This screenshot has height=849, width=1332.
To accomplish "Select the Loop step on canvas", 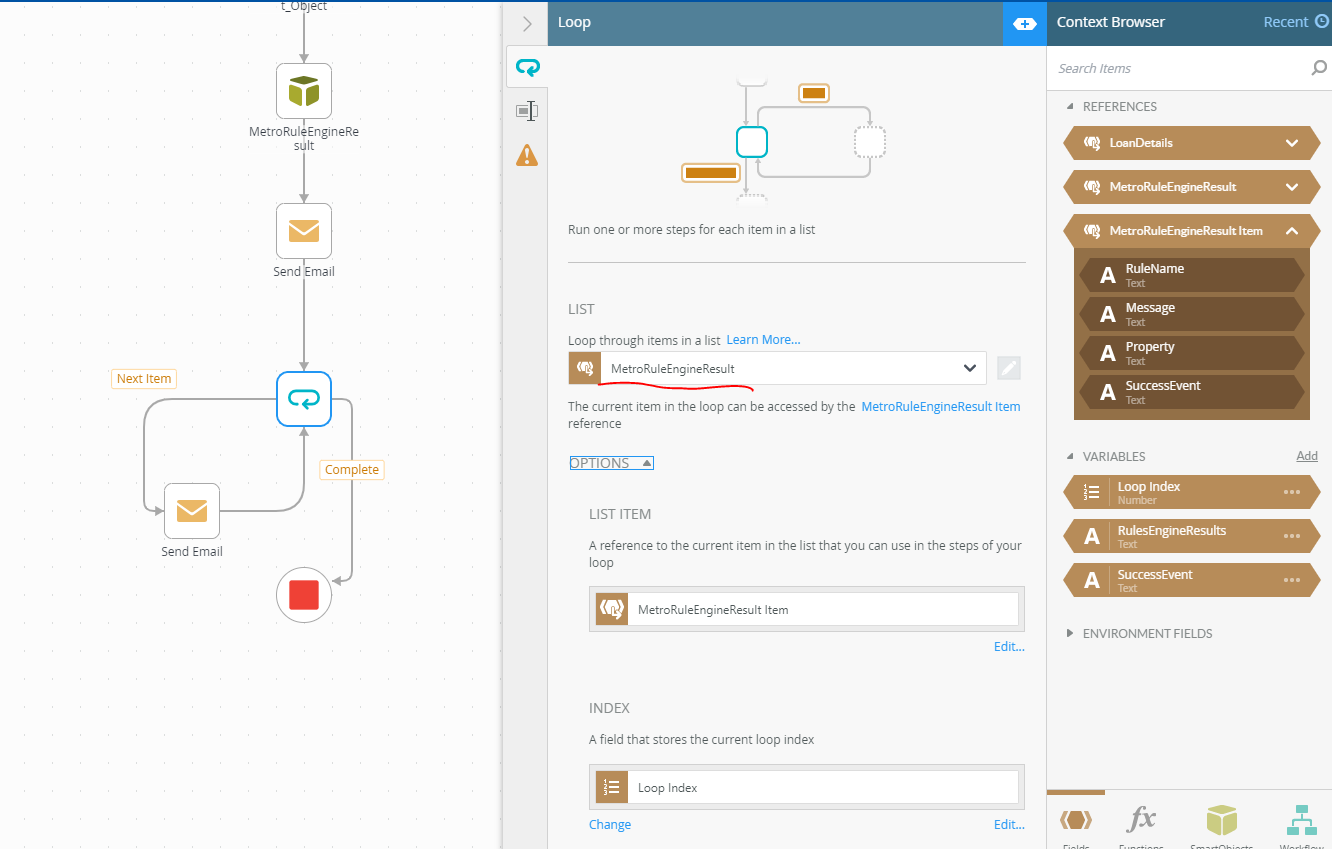I will click(304, 399).
